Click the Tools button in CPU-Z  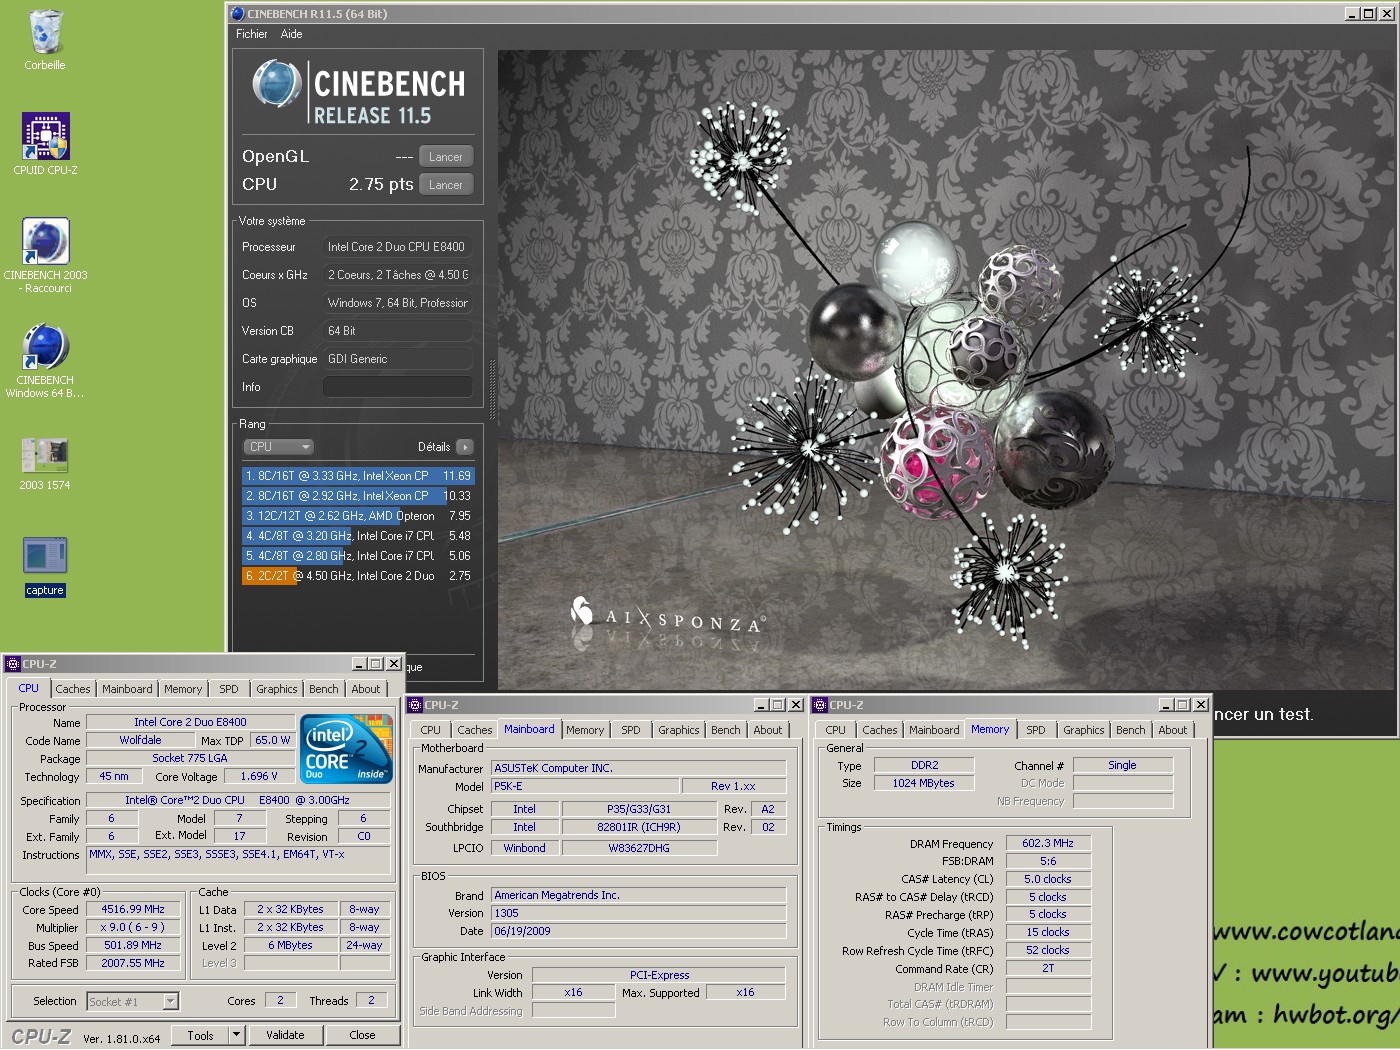200,1035
